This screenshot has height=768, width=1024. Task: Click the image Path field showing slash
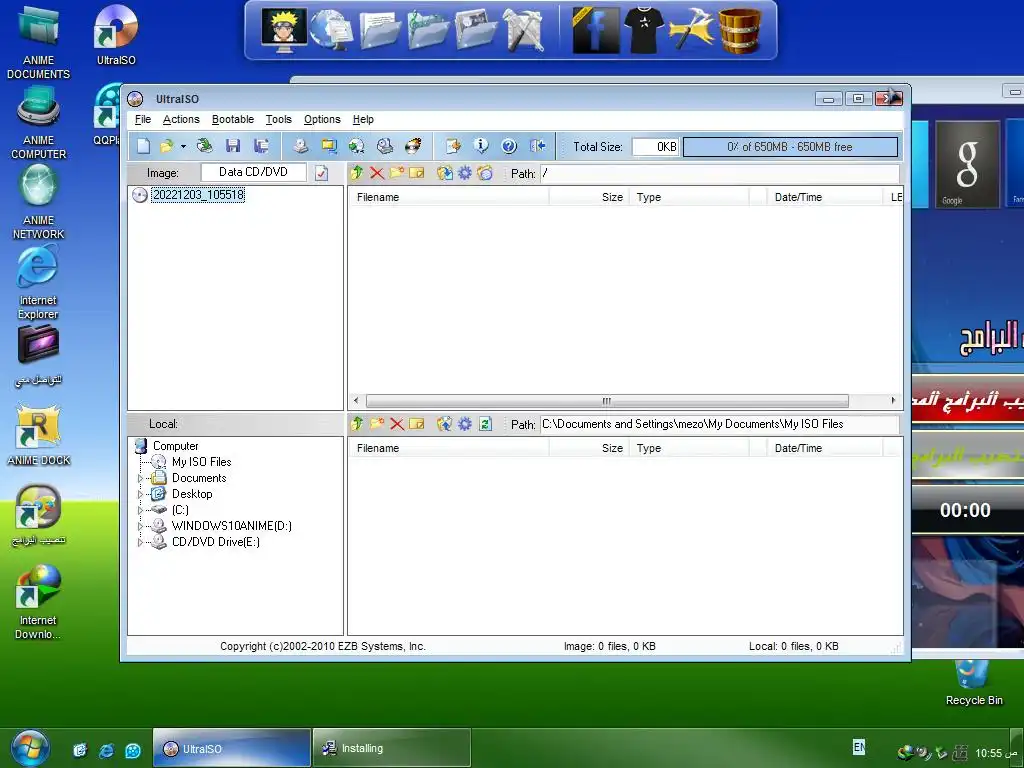coord(720,174)
